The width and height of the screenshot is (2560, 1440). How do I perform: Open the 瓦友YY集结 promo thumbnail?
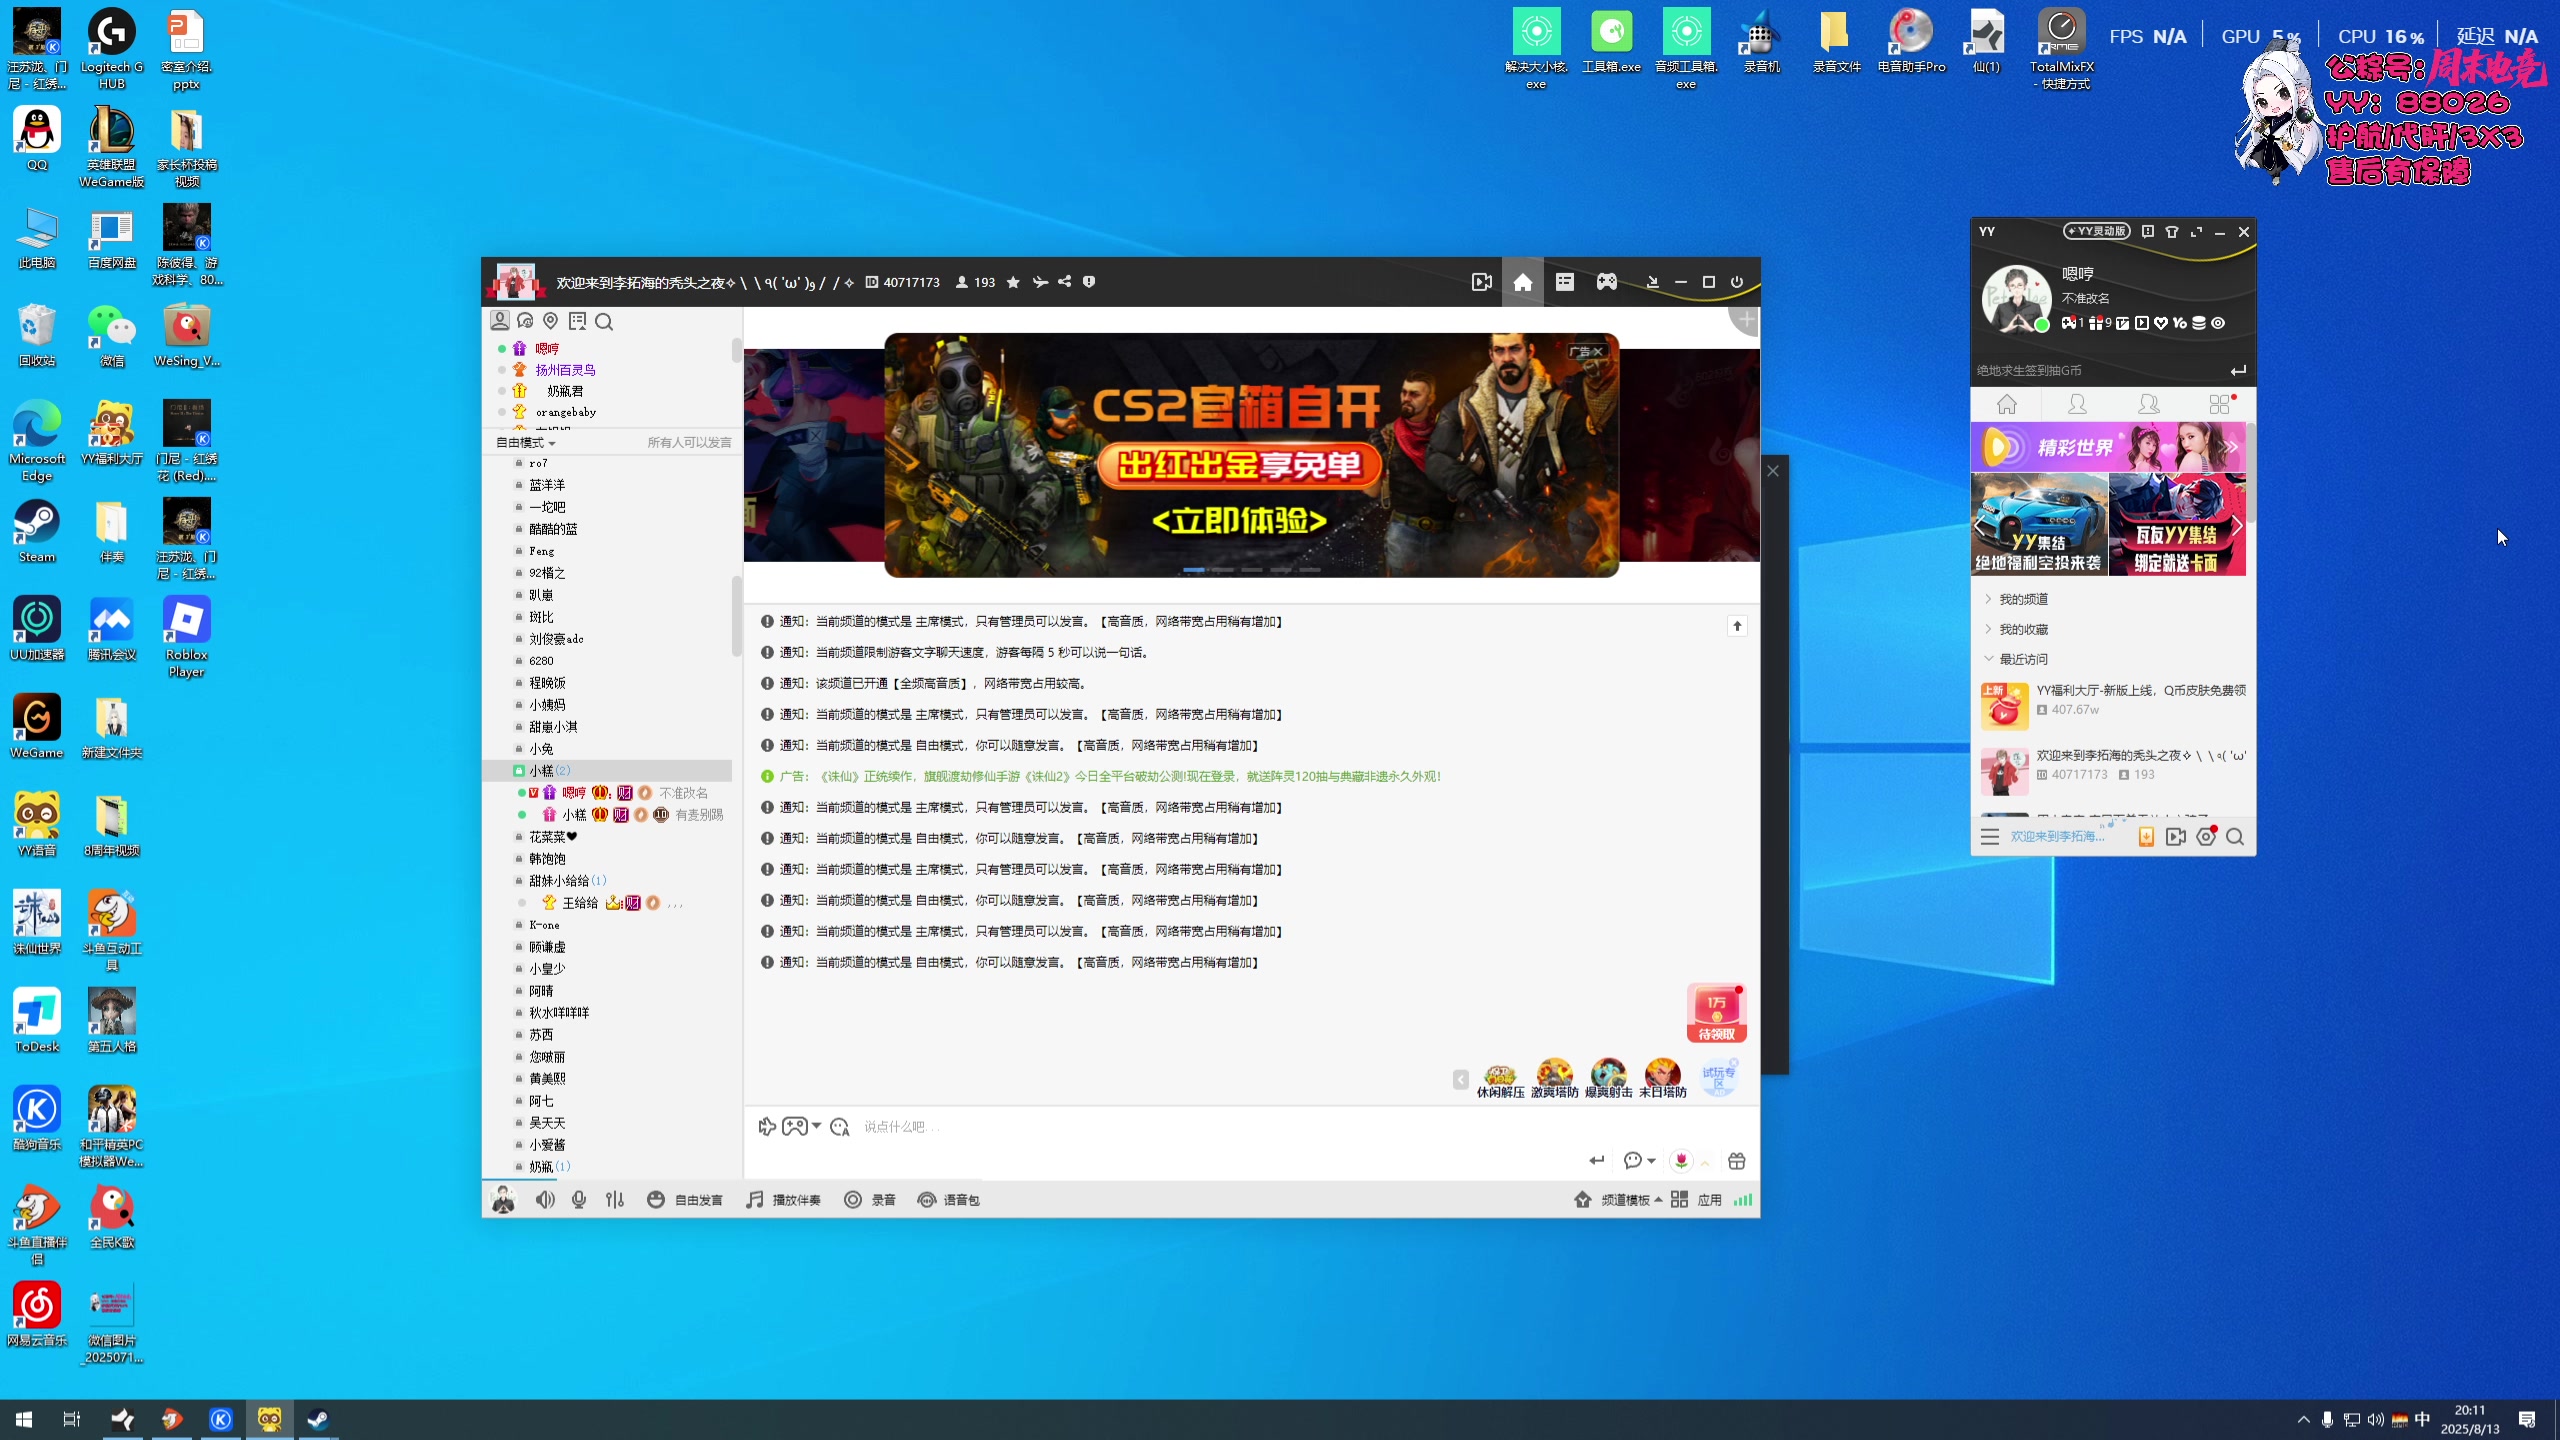click(2177, 525)
